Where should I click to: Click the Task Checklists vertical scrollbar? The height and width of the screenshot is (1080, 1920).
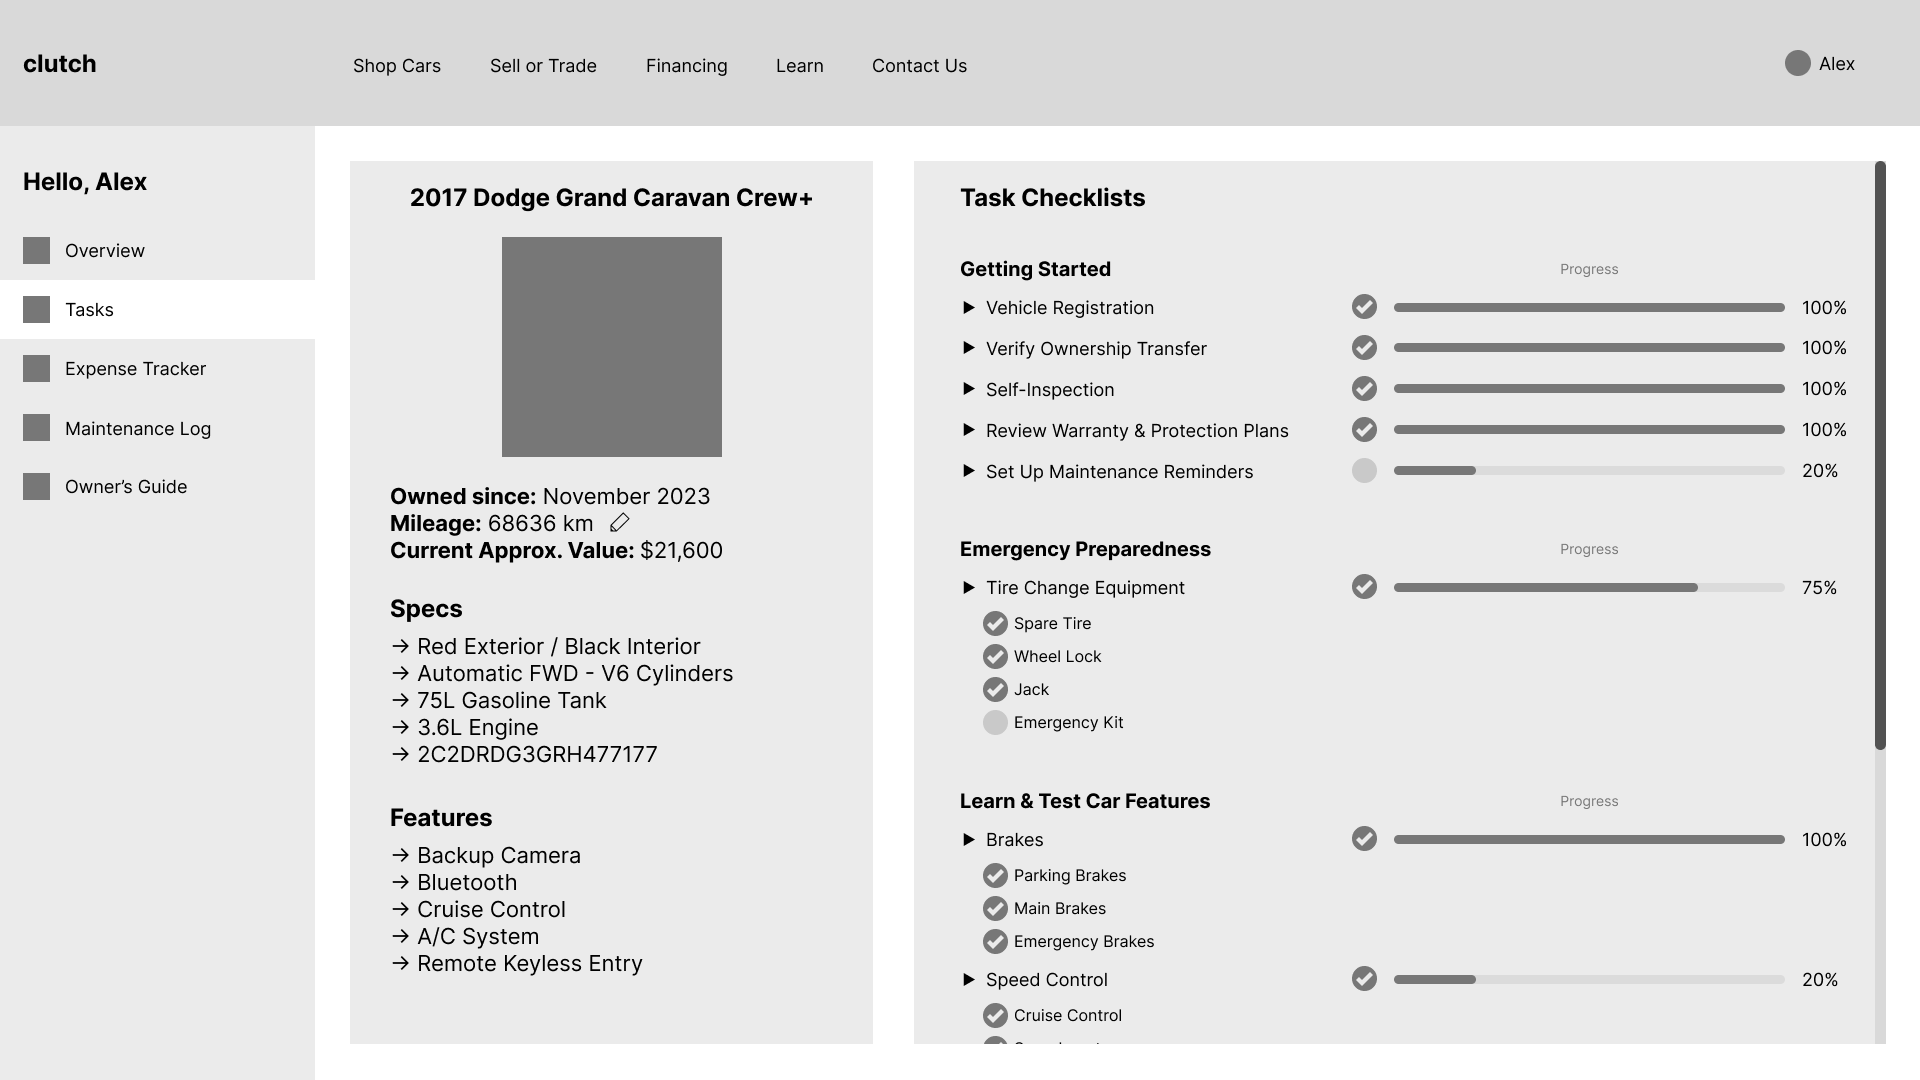1880,455
